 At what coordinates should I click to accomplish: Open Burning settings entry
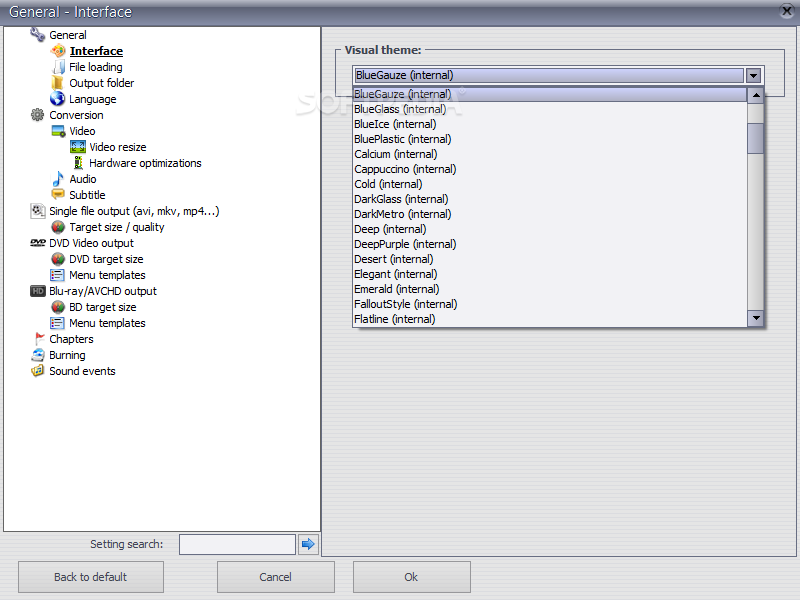67,355
